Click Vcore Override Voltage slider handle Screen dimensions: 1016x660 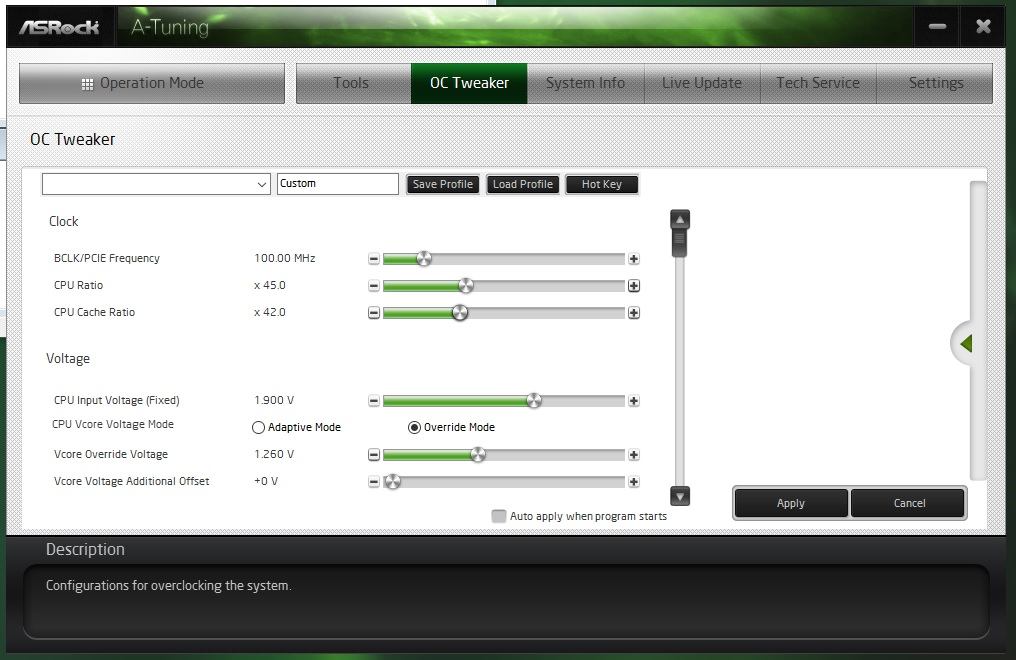coord(478,455)
